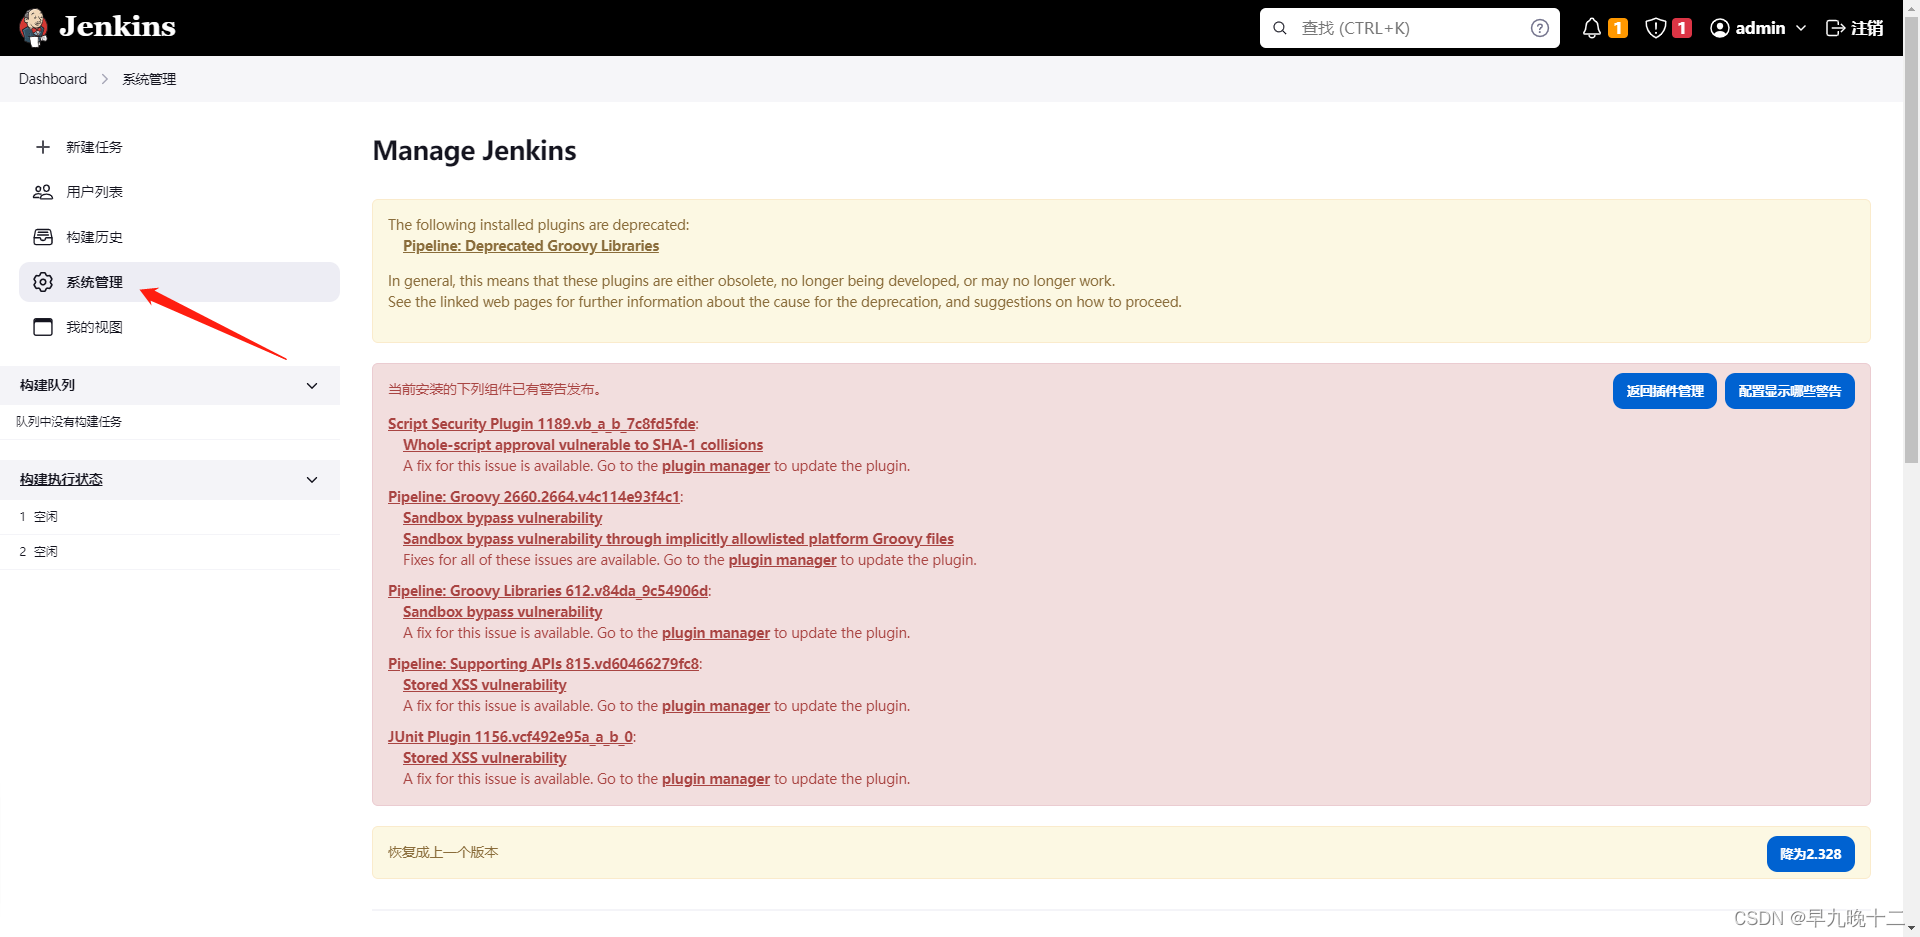Open plugin manager link under JUnit Plugin

716,779
